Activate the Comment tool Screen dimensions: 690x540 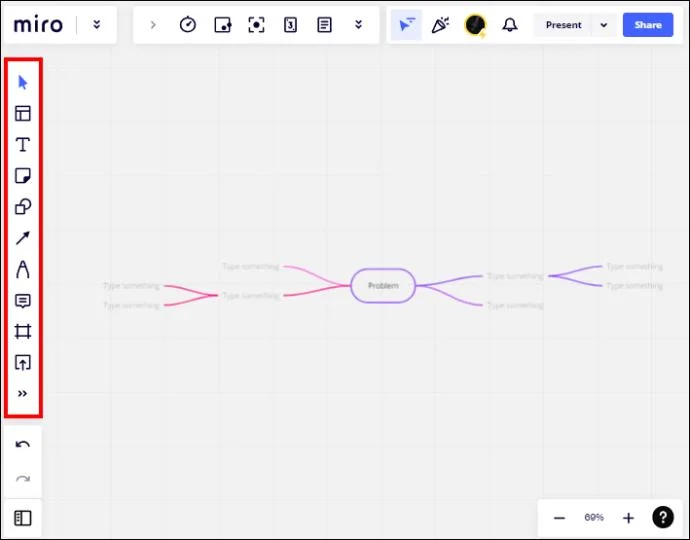(x=23, y=300)
